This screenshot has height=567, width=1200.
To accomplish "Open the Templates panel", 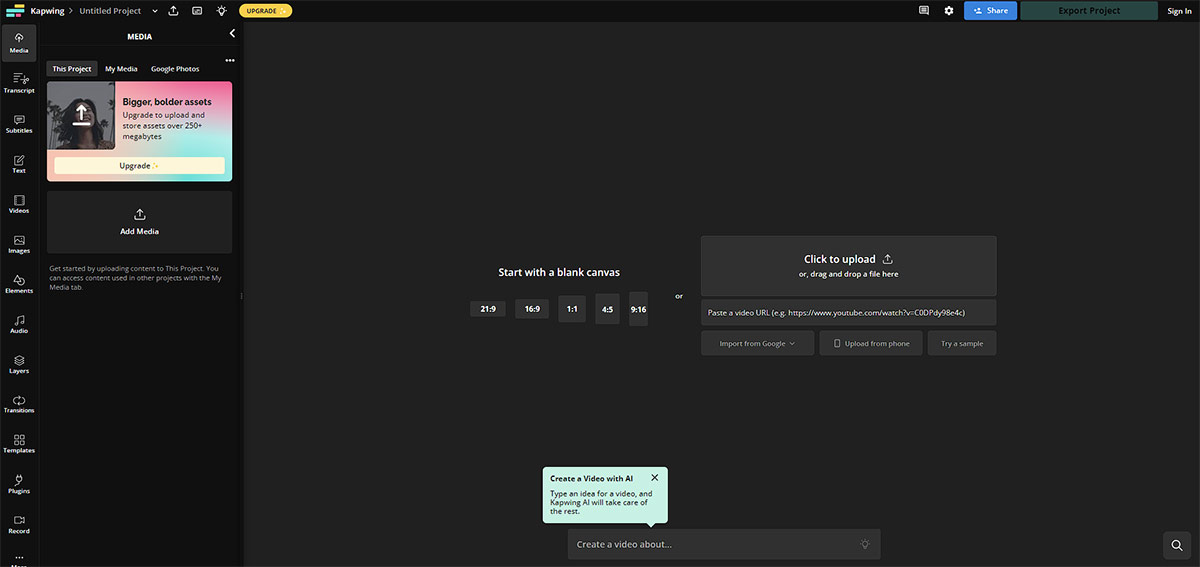I will pos(19,443).
